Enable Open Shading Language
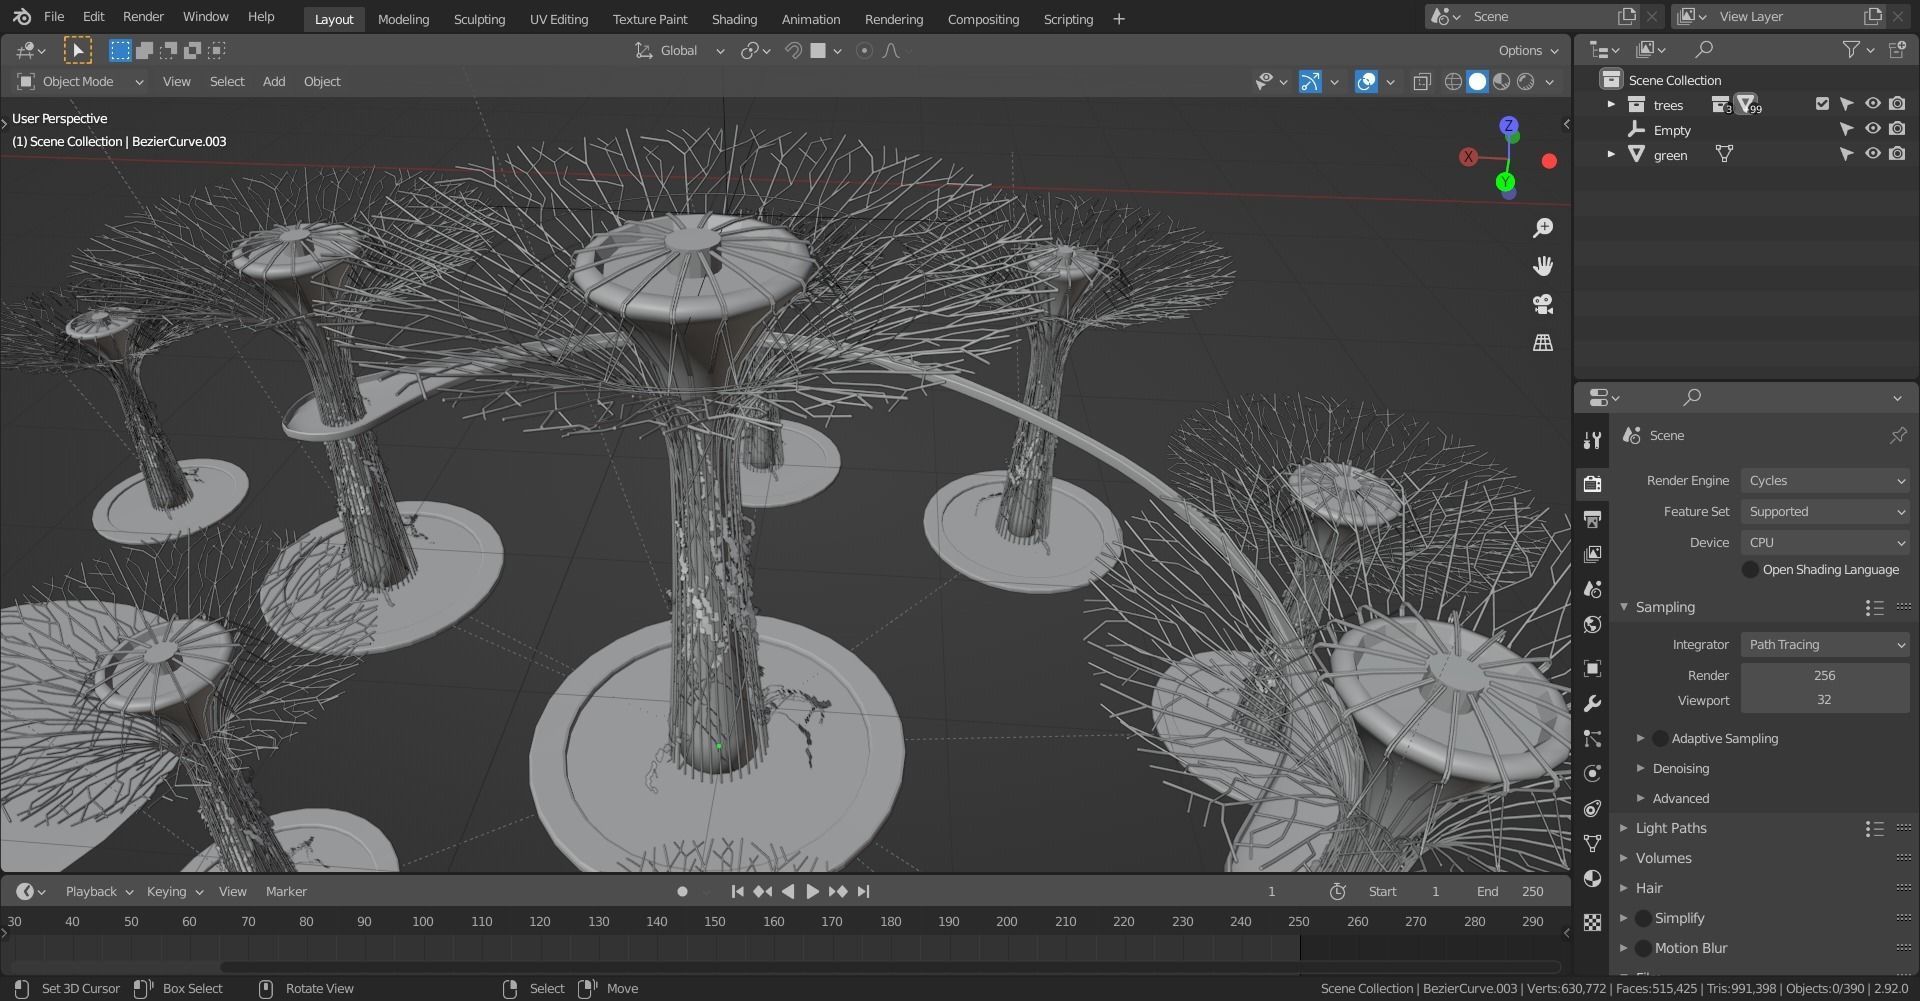The height and width of the screenshot is (1001, 1920). coord(1750,569)
